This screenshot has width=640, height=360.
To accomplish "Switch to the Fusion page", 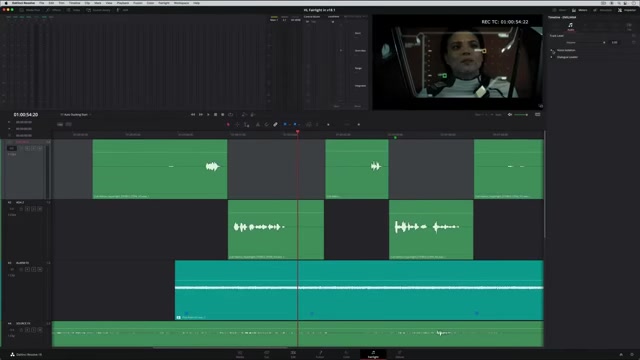I will pos(320,354).
